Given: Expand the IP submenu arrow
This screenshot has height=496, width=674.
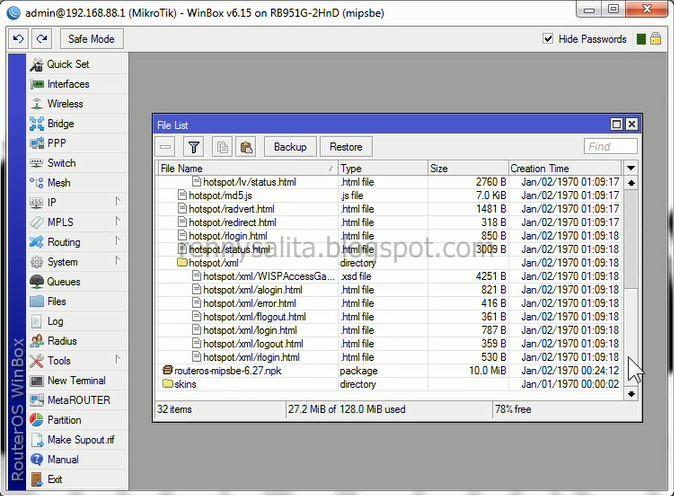Looking at the screenshot, I should tap(117, 202).
